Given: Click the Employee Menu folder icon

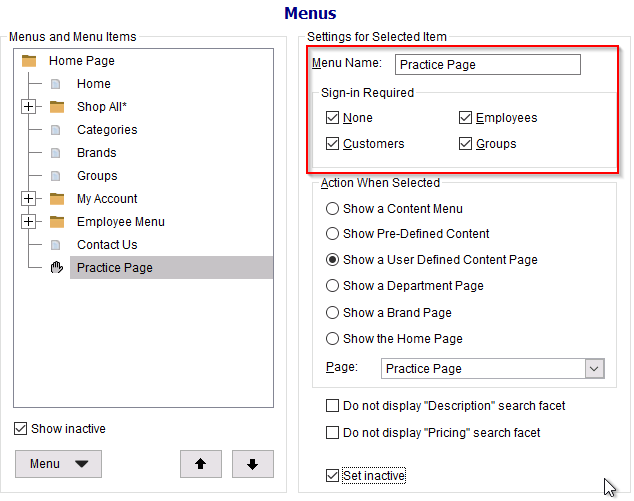Looking at the screenshot, I should (57, 222).
